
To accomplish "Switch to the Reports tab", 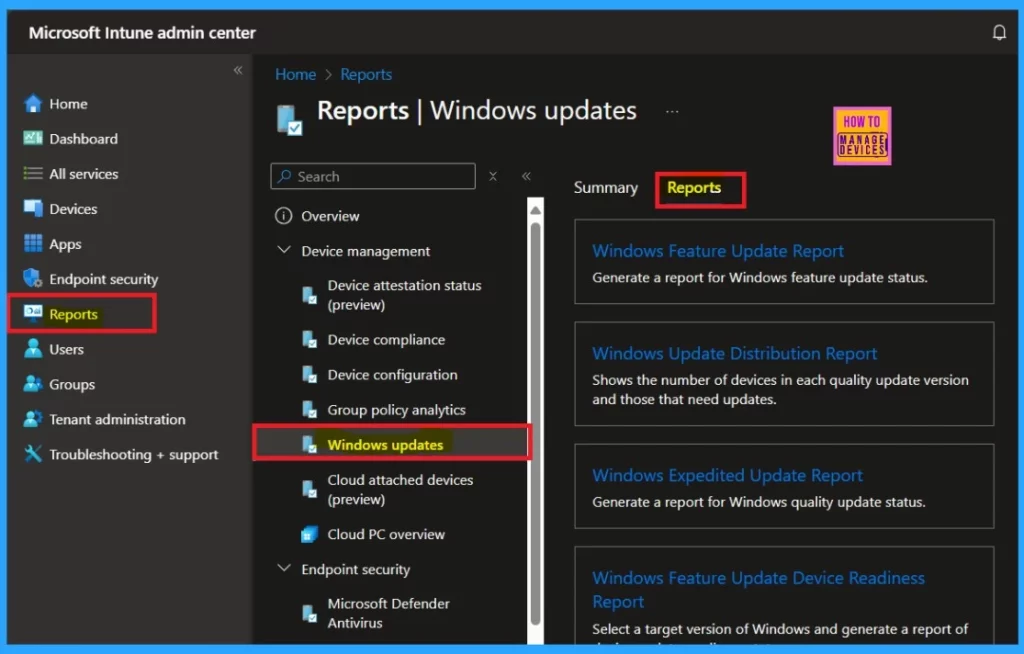I will click(694, 188).
